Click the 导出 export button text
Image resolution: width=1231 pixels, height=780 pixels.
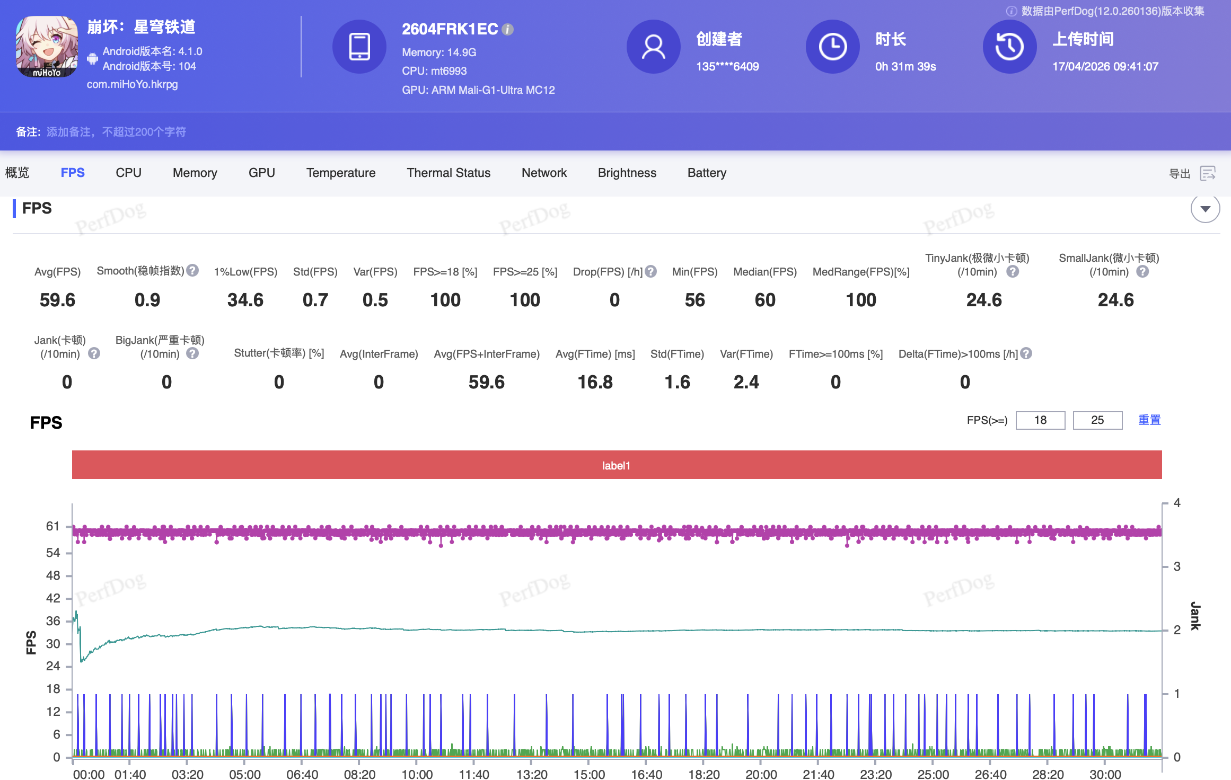1180,174
